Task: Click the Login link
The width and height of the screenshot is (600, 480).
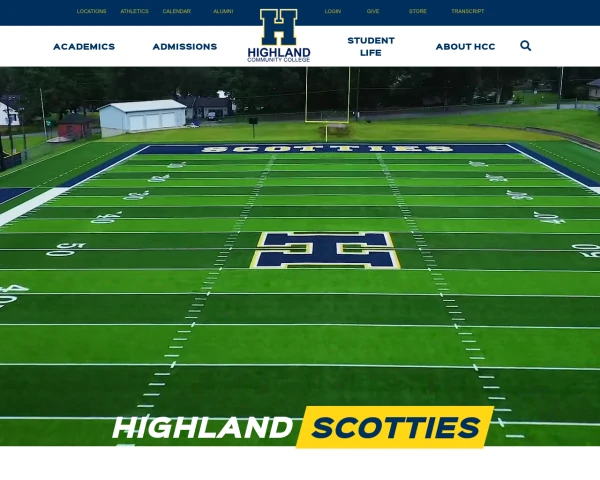Action: coord(333,11)
